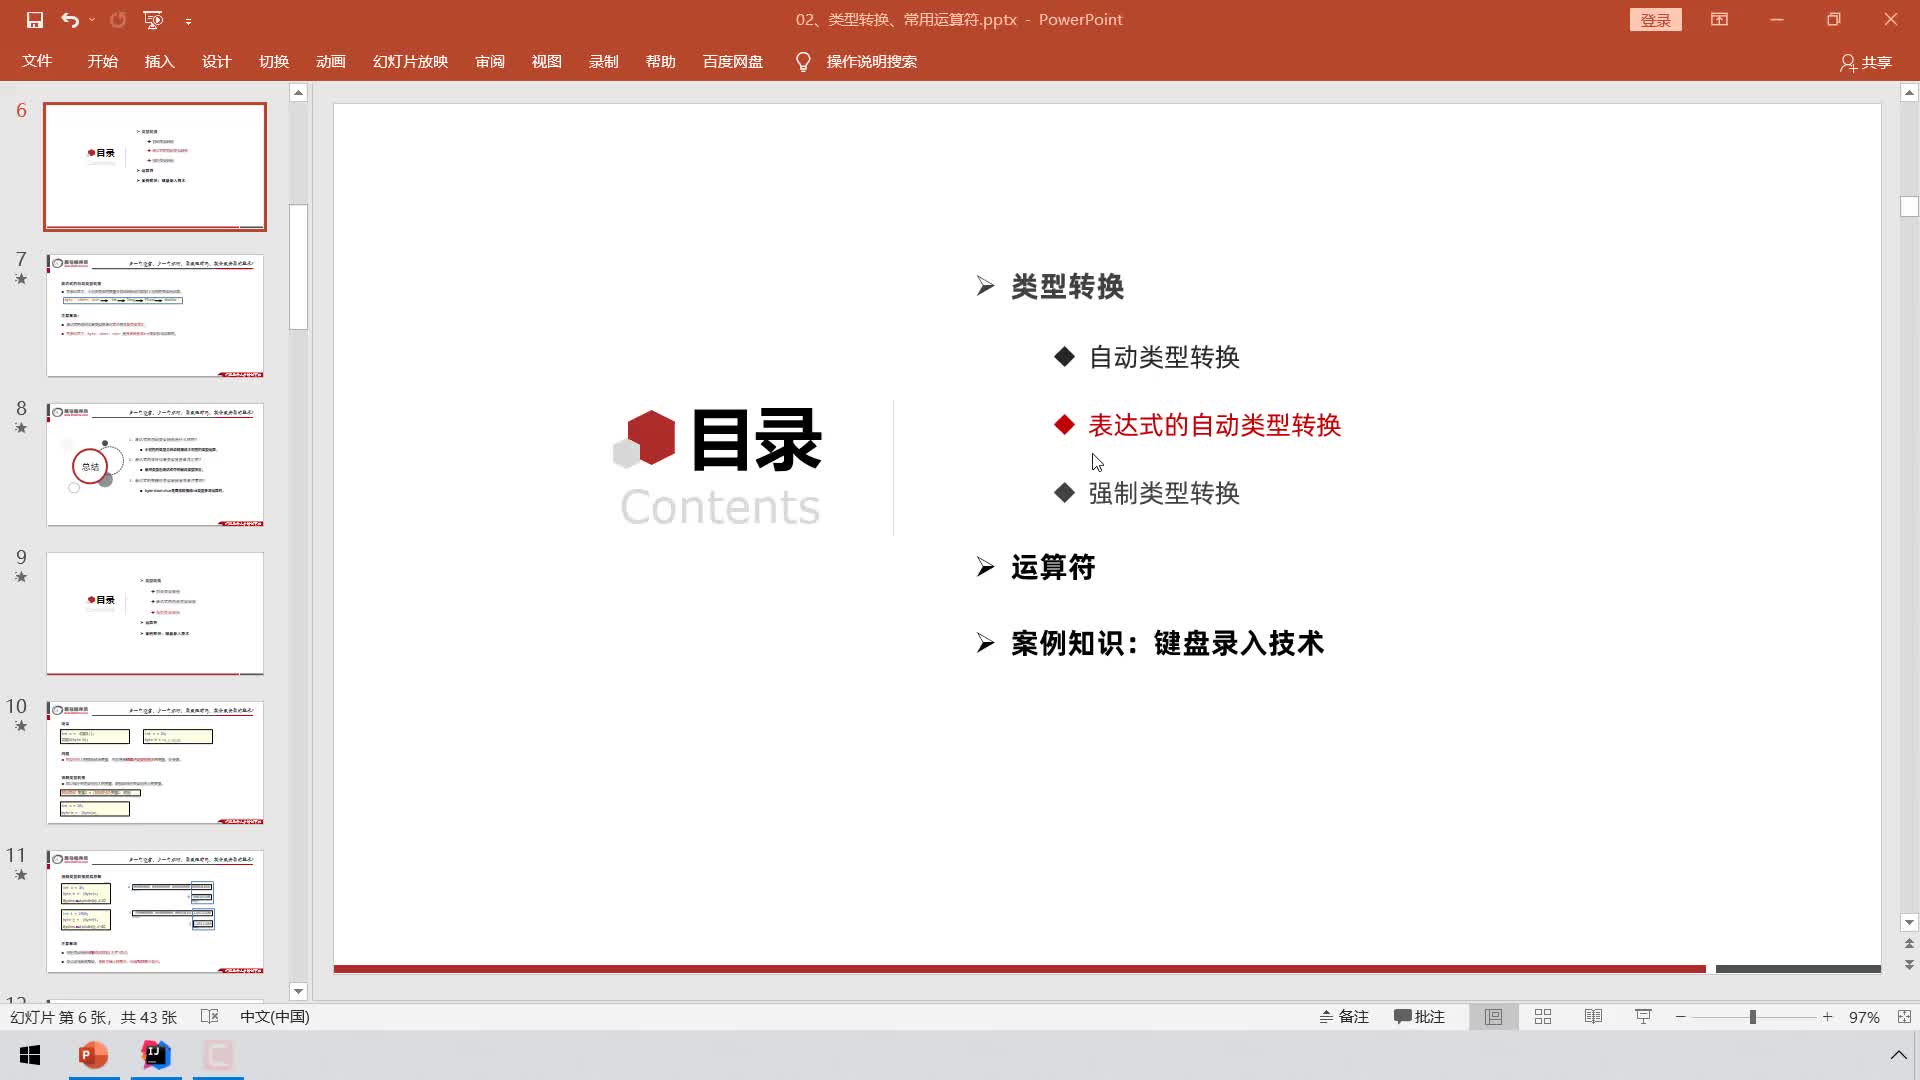Click the 目录 title text
1920x1080 pixels.
pos(756,440)
